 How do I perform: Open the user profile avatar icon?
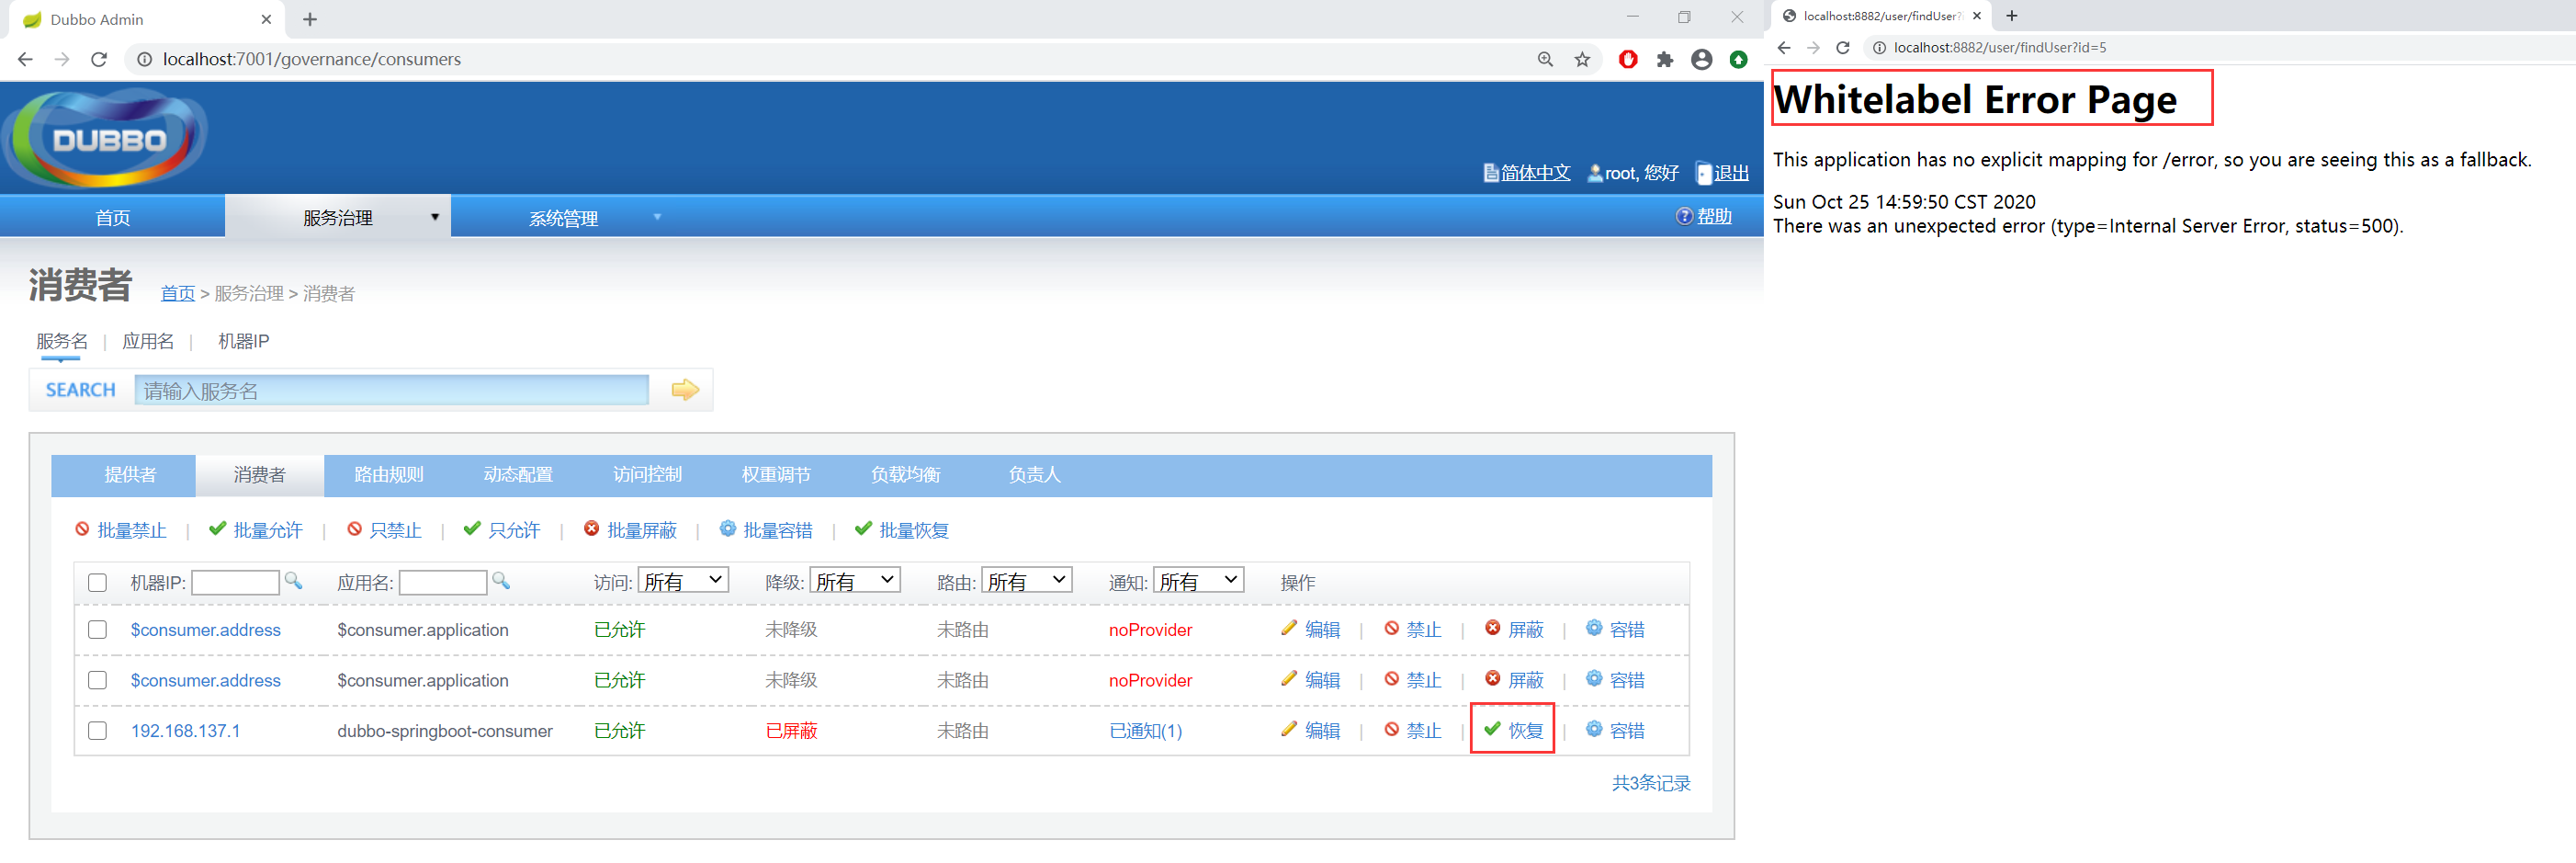1702,60
